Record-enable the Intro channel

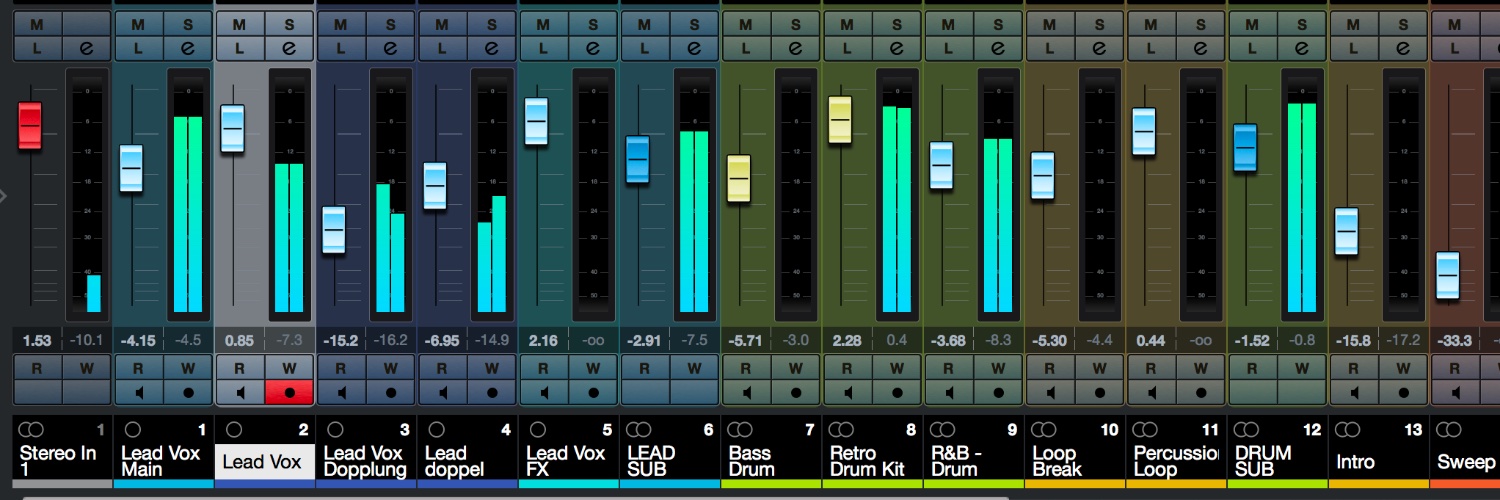click(1405, 392)
